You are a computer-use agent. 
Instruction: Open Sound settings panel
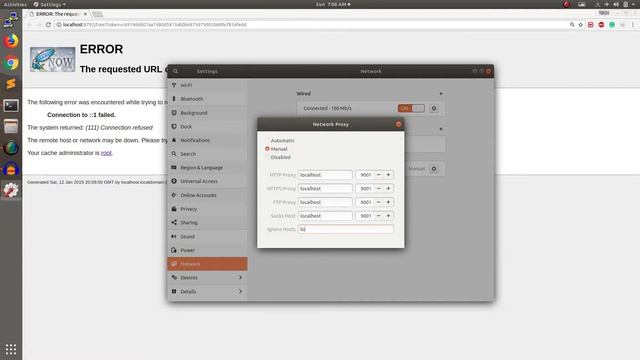(x=207, y=236)
